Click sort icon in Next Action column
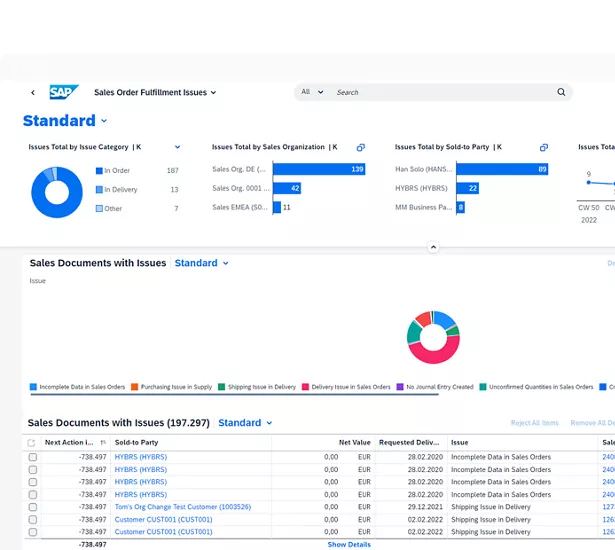Viewport: 615px width, 550px height. (x=103, y=442)
